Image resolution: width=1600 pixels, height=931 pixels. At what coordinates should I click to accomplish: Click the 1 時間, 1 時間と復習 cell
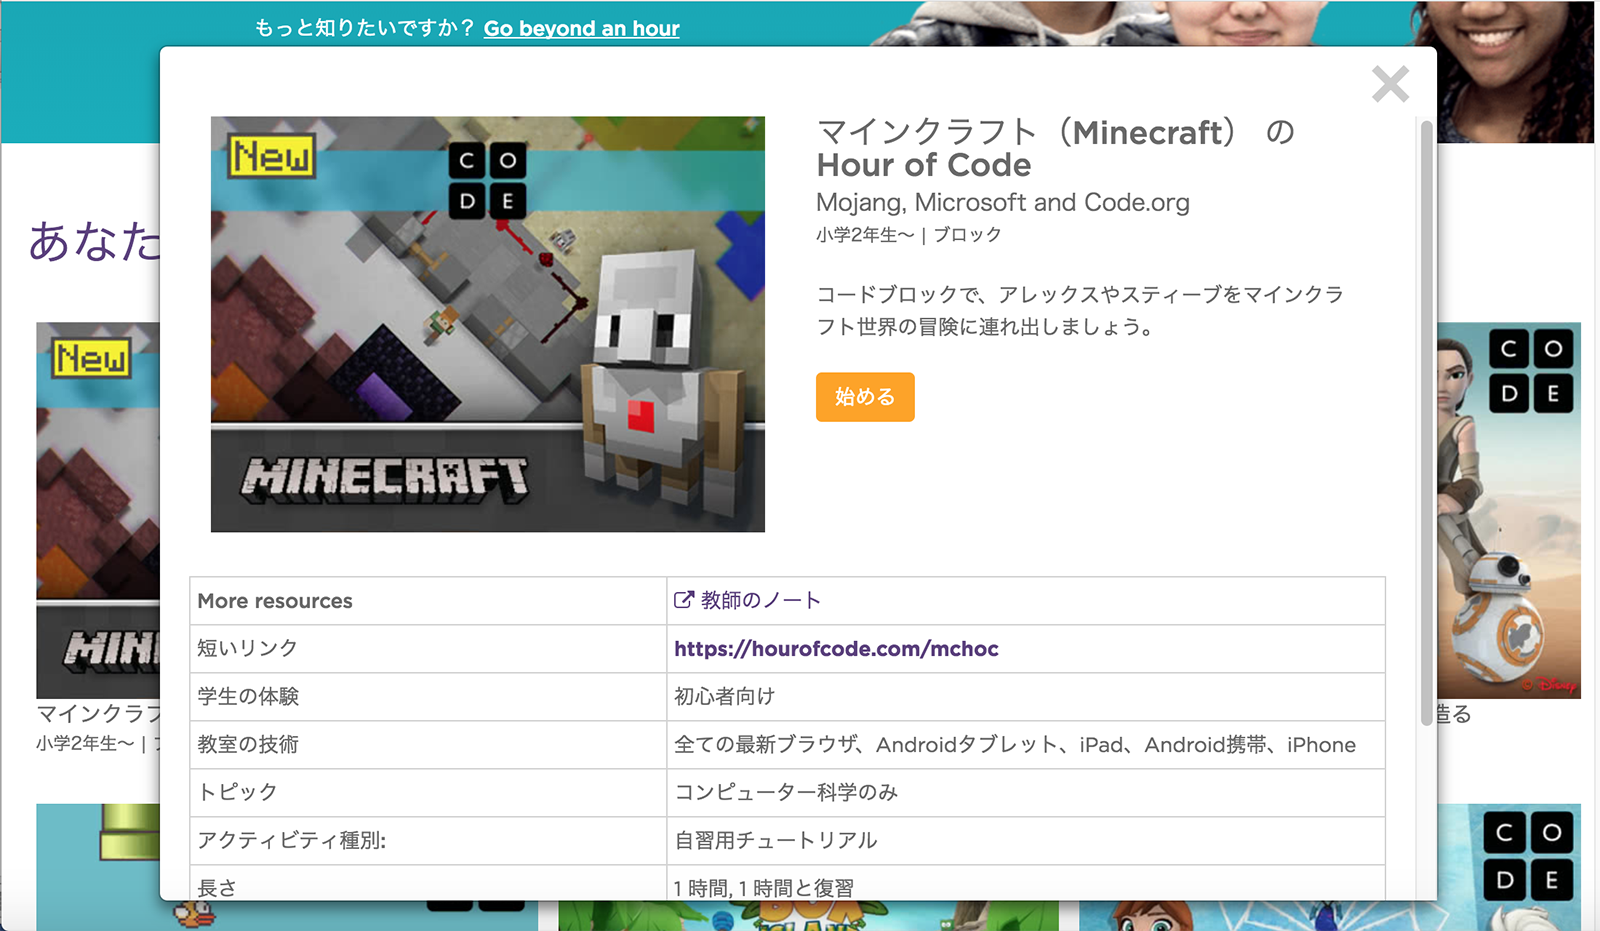[1026, 883]
